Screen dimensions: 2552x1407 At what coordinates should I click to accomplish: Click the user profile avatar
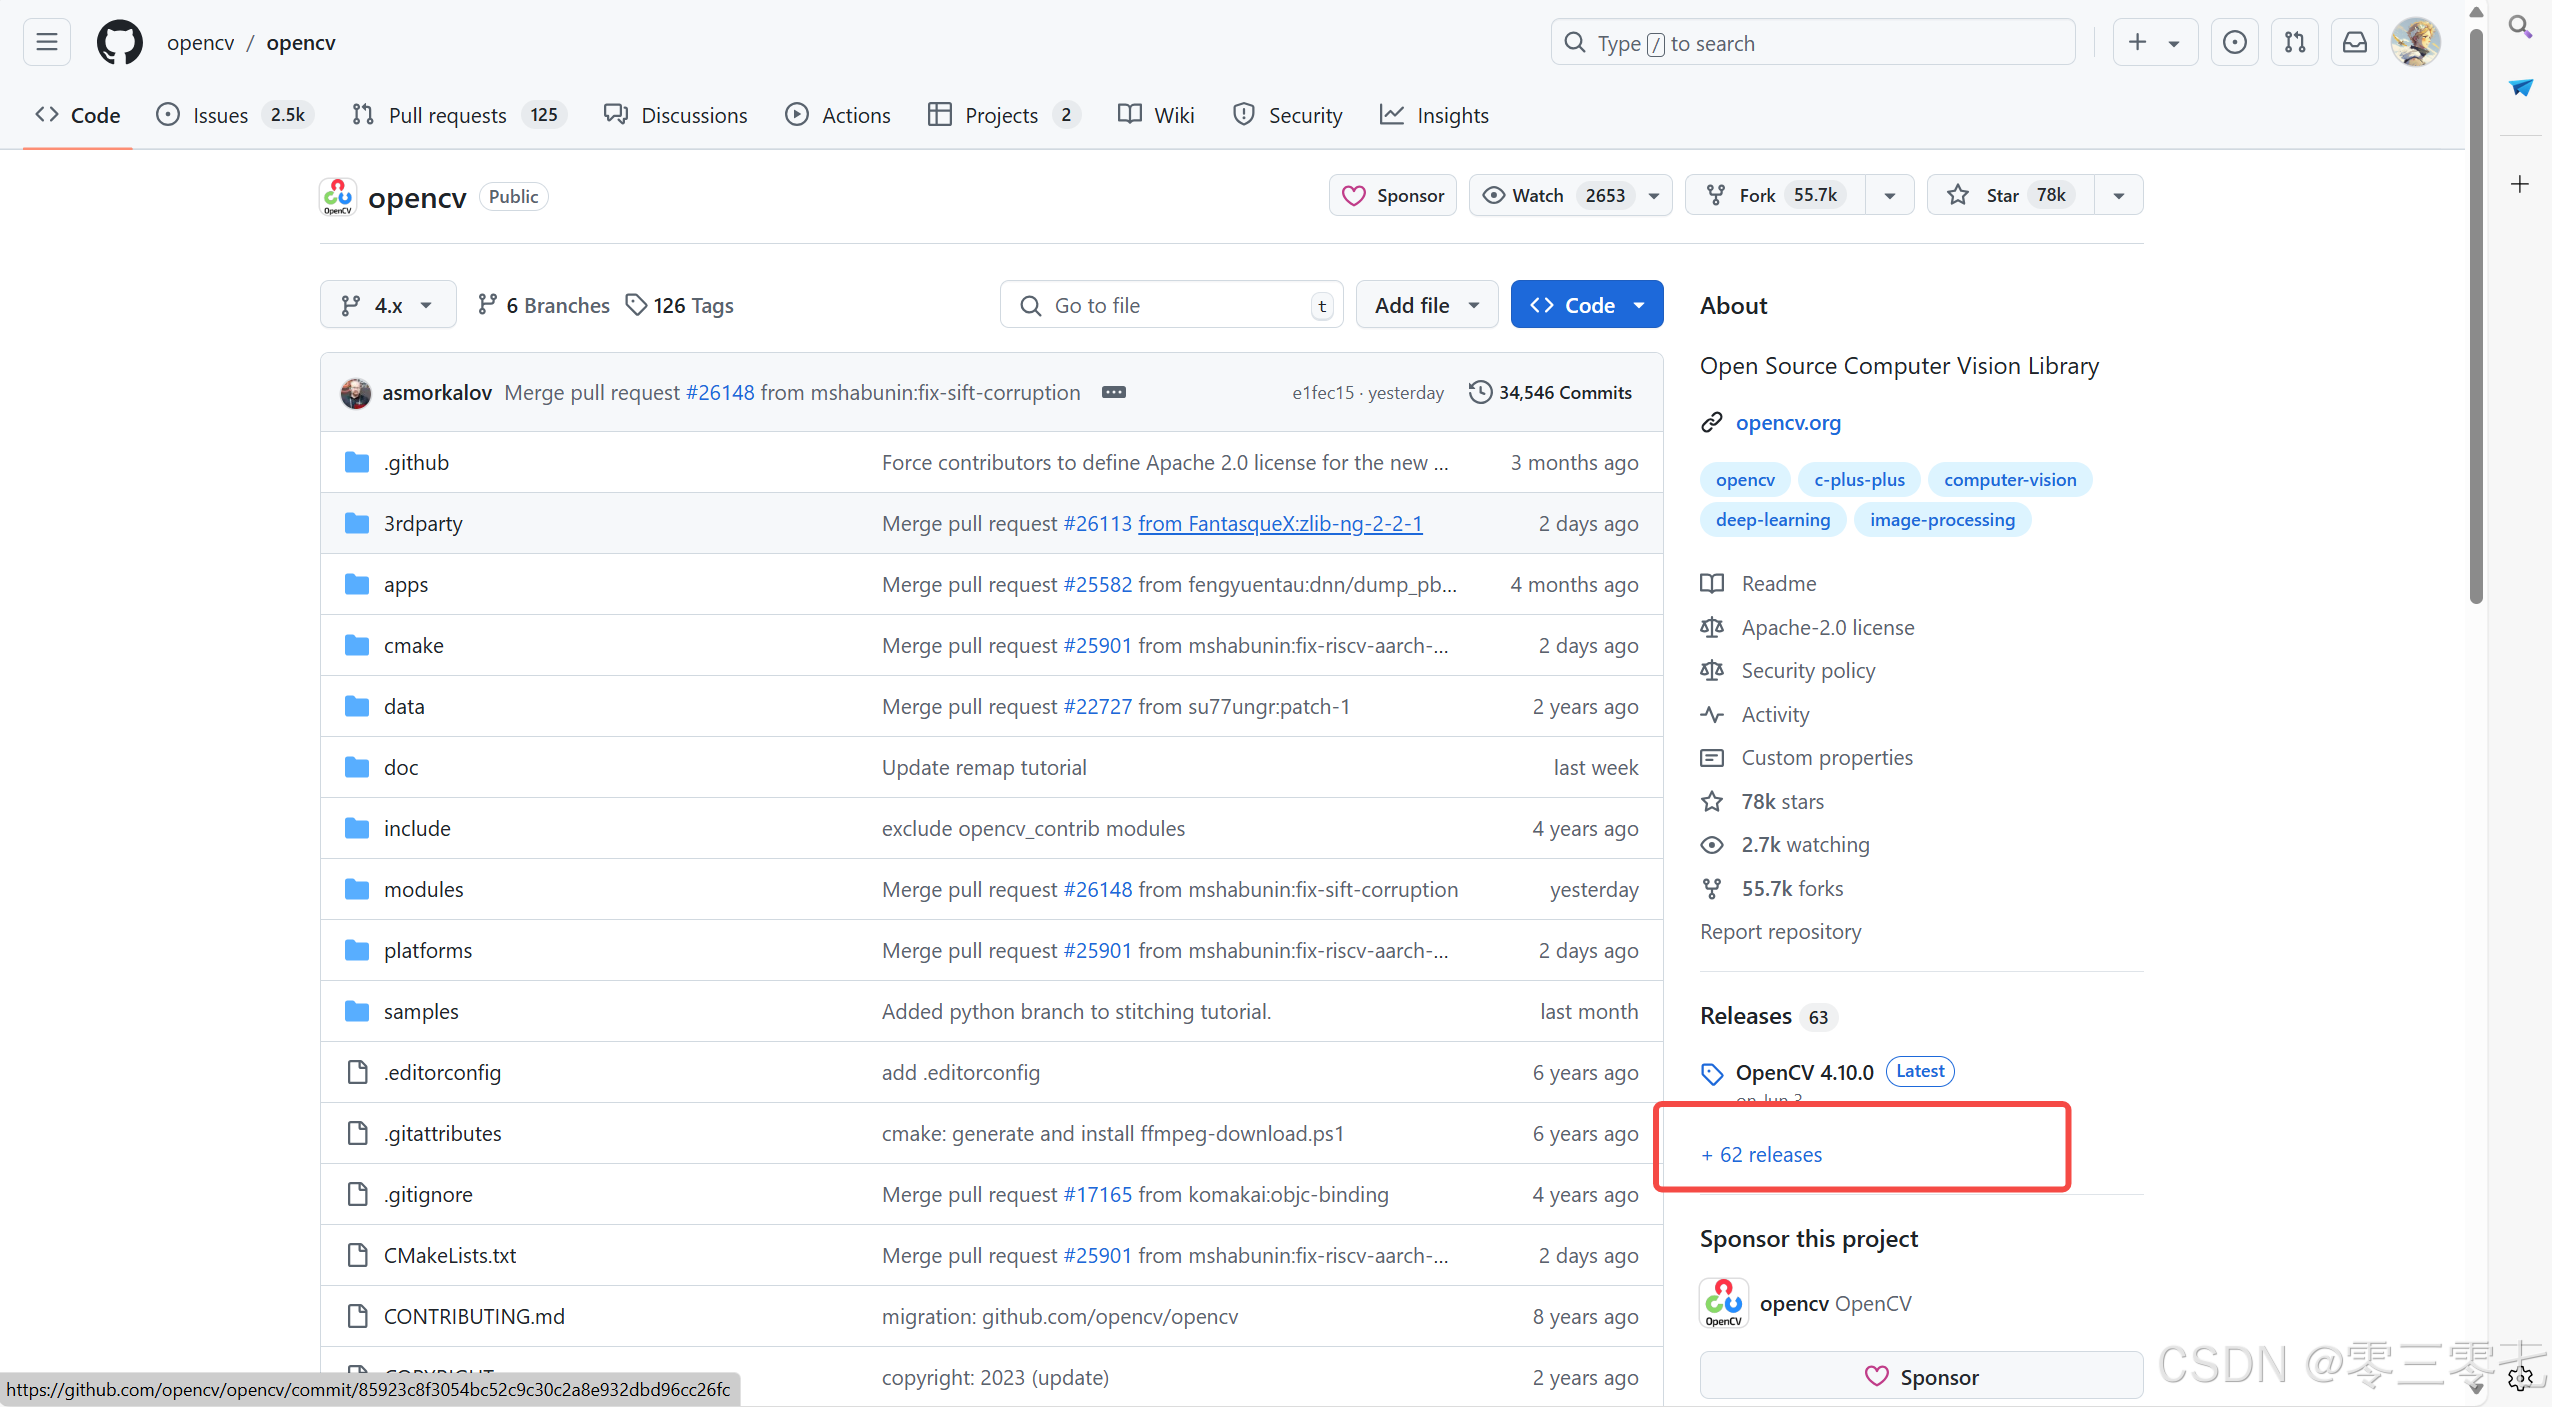coord(2415,42)
